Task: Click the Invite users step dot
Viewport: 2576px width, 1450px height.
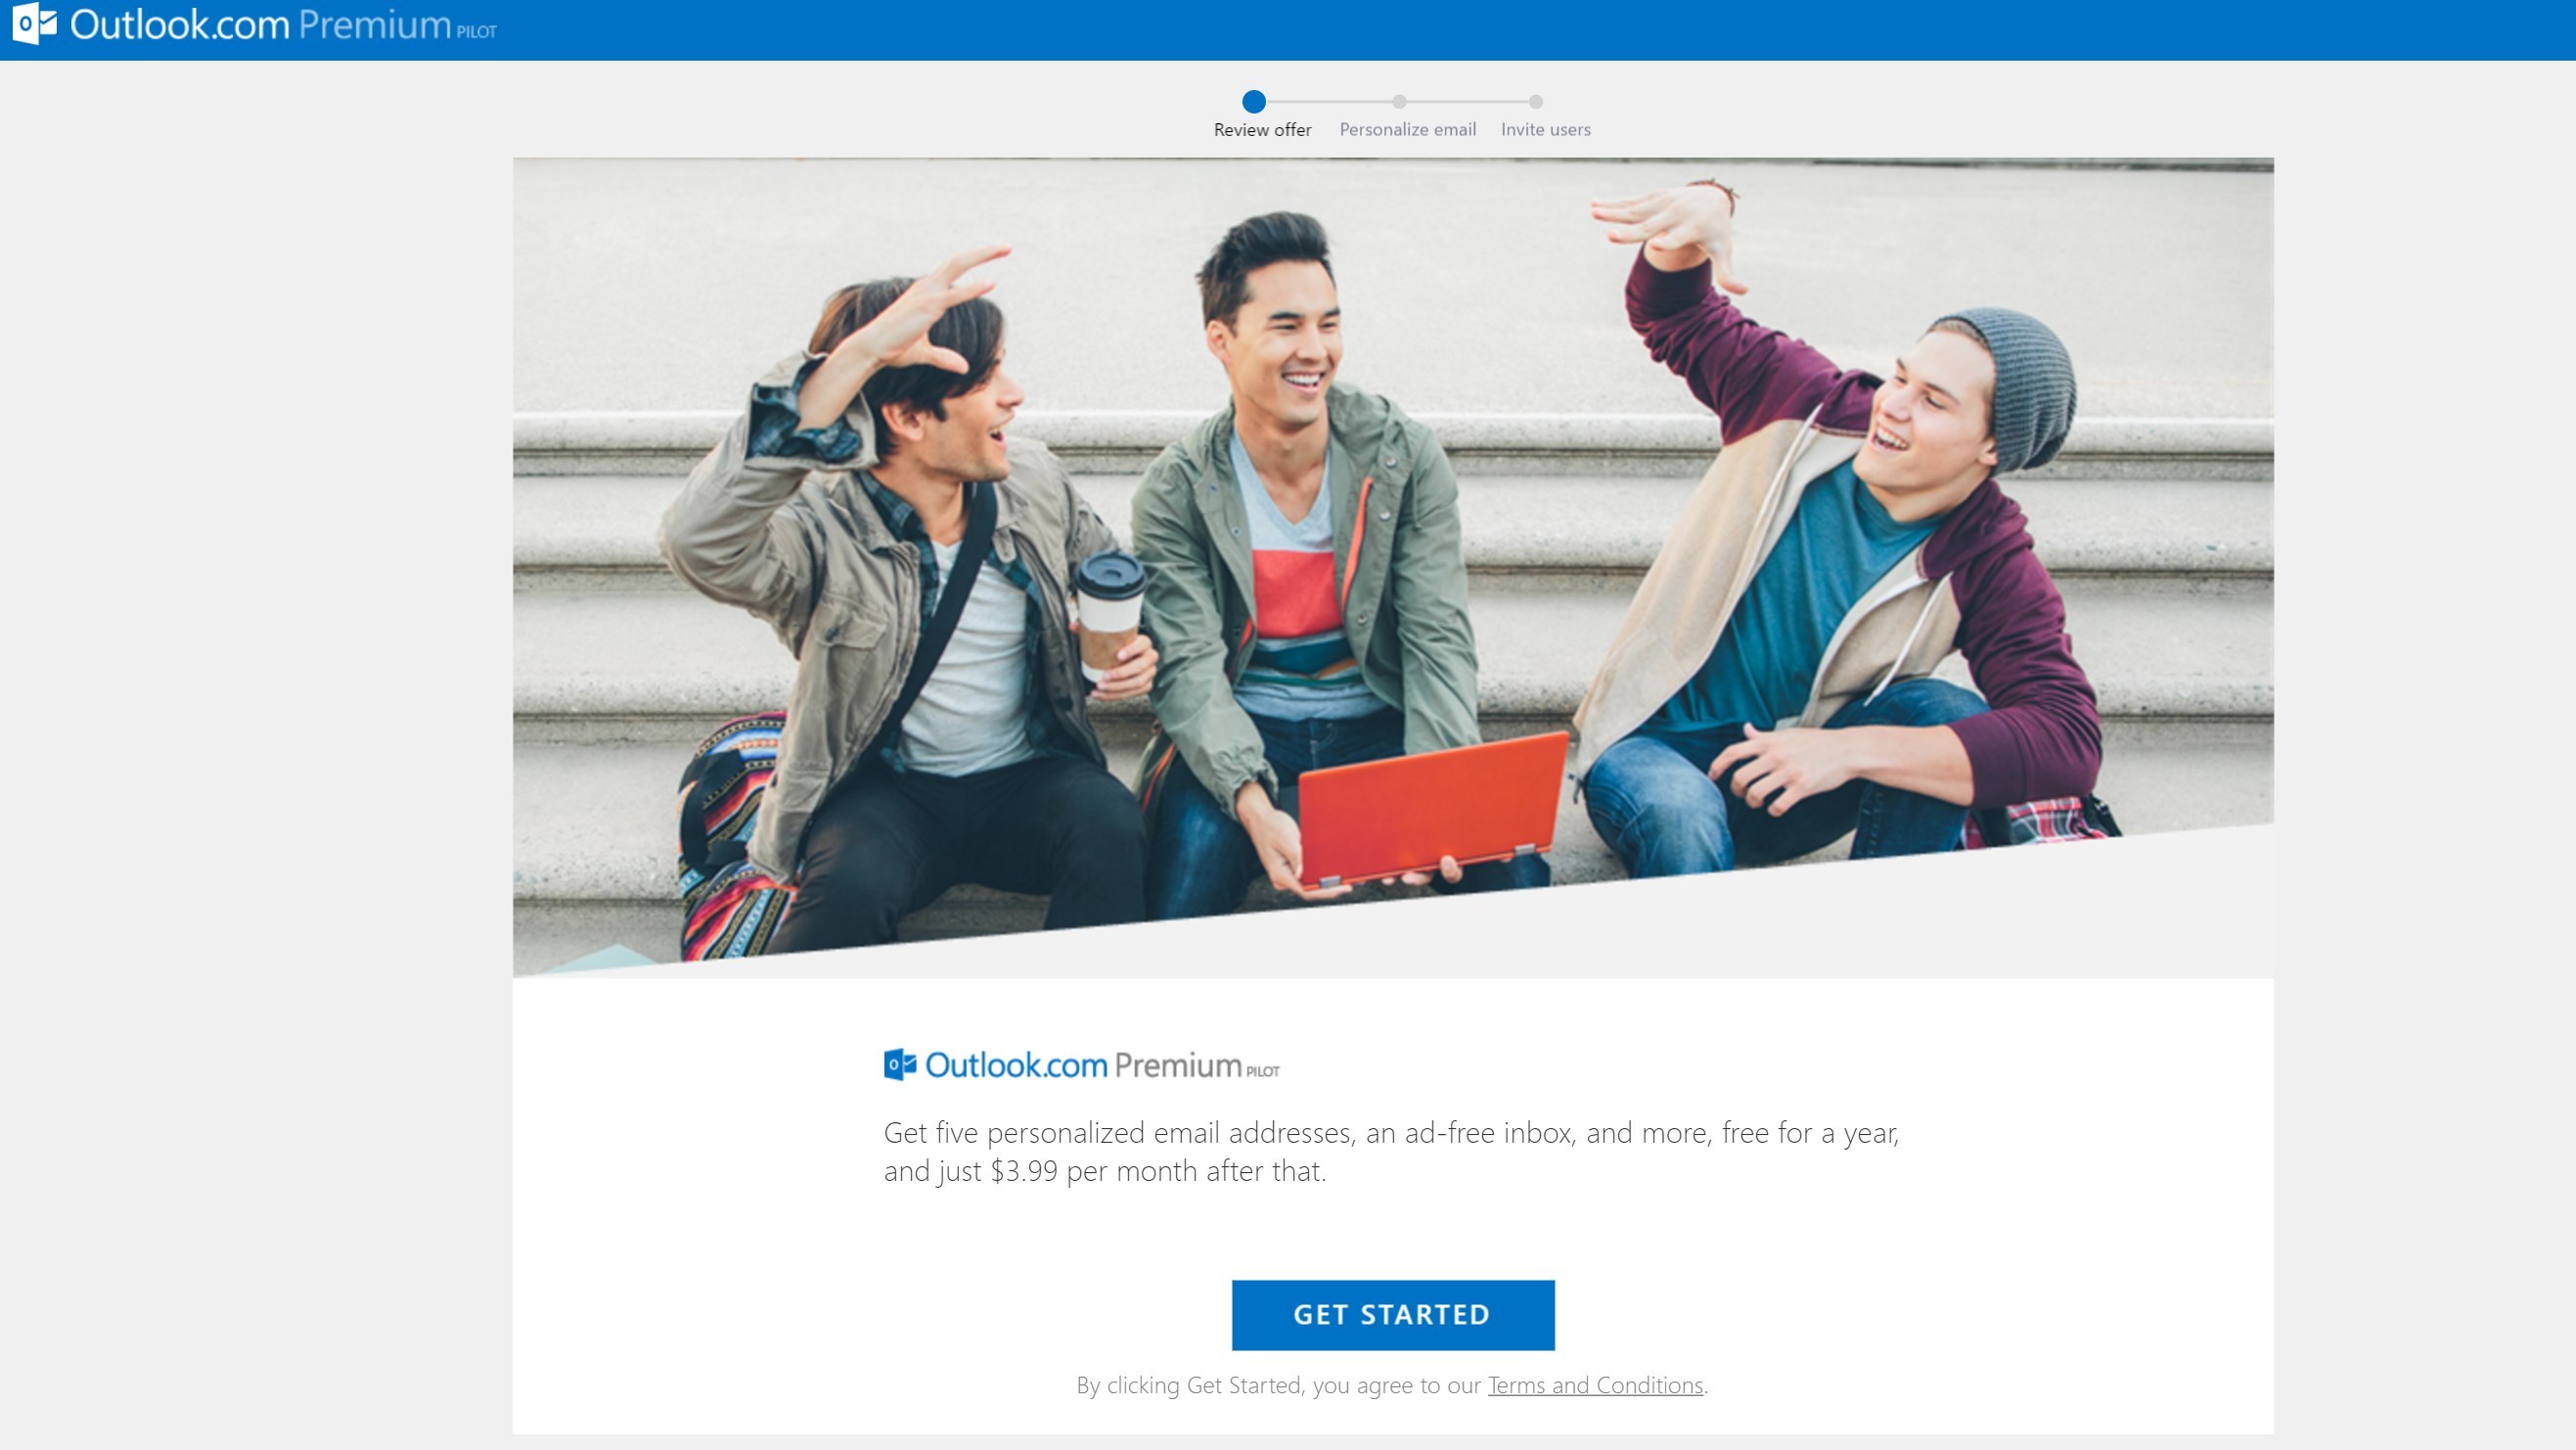Action: click(x=1536, y=101)
